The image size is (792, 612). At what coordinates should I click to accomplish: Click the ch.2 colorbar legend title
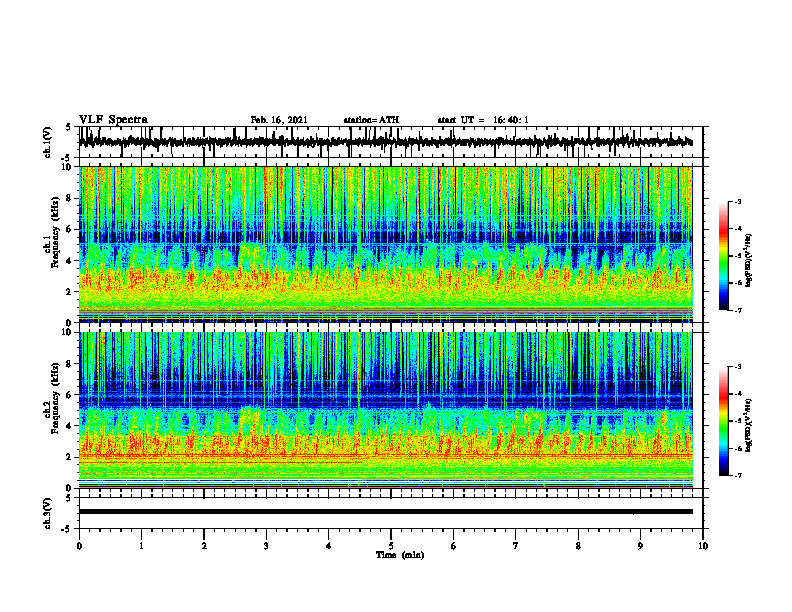tap(749, 426)
